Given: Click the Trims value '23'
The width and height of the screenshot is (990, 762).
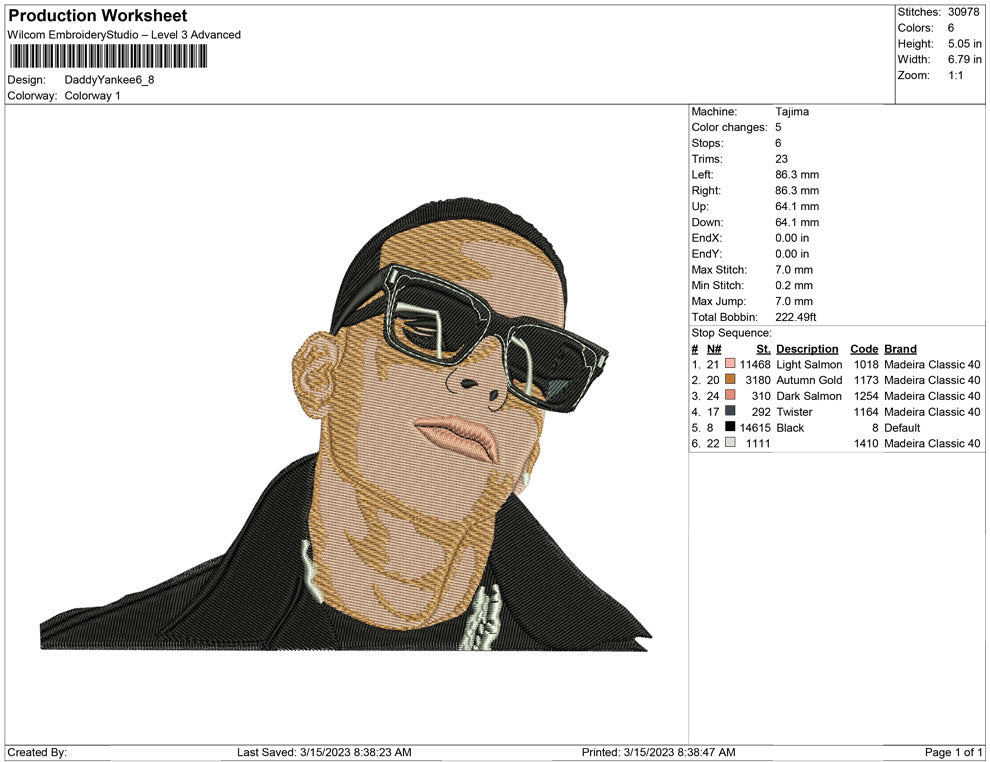Looking at the screenshot, I should click(782, 159).
